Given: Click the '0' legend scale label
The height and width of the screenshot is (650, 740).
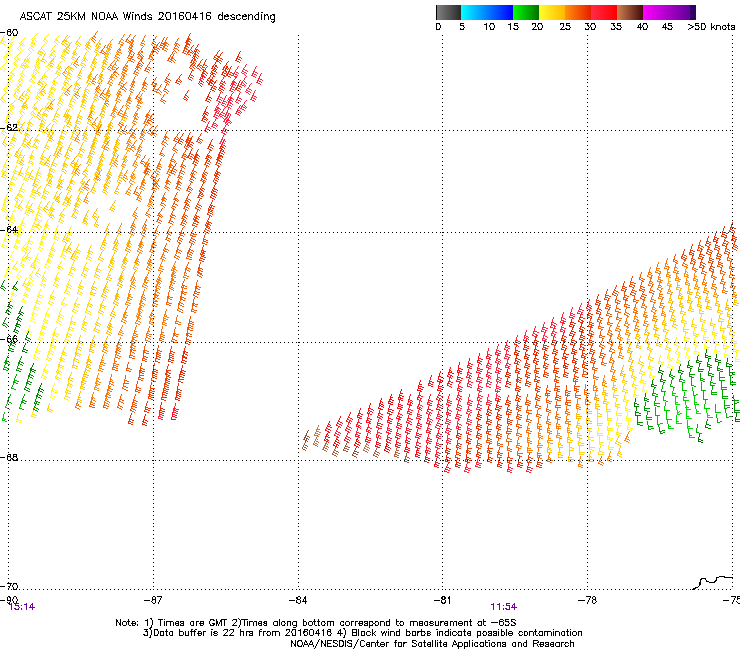Looking at the screenshot, I should click(438, 27).
